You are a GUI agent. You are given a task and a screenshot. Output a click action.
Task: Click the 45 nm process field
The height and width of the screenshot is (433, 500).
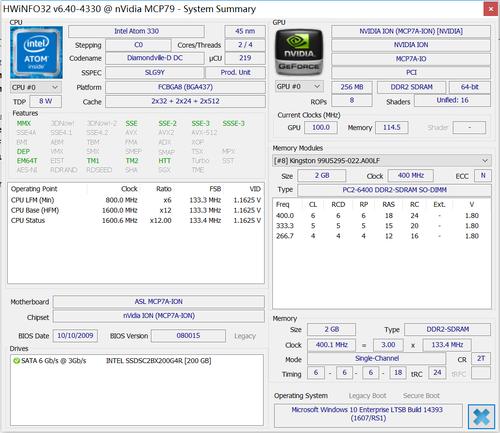[x=245, y=31]
